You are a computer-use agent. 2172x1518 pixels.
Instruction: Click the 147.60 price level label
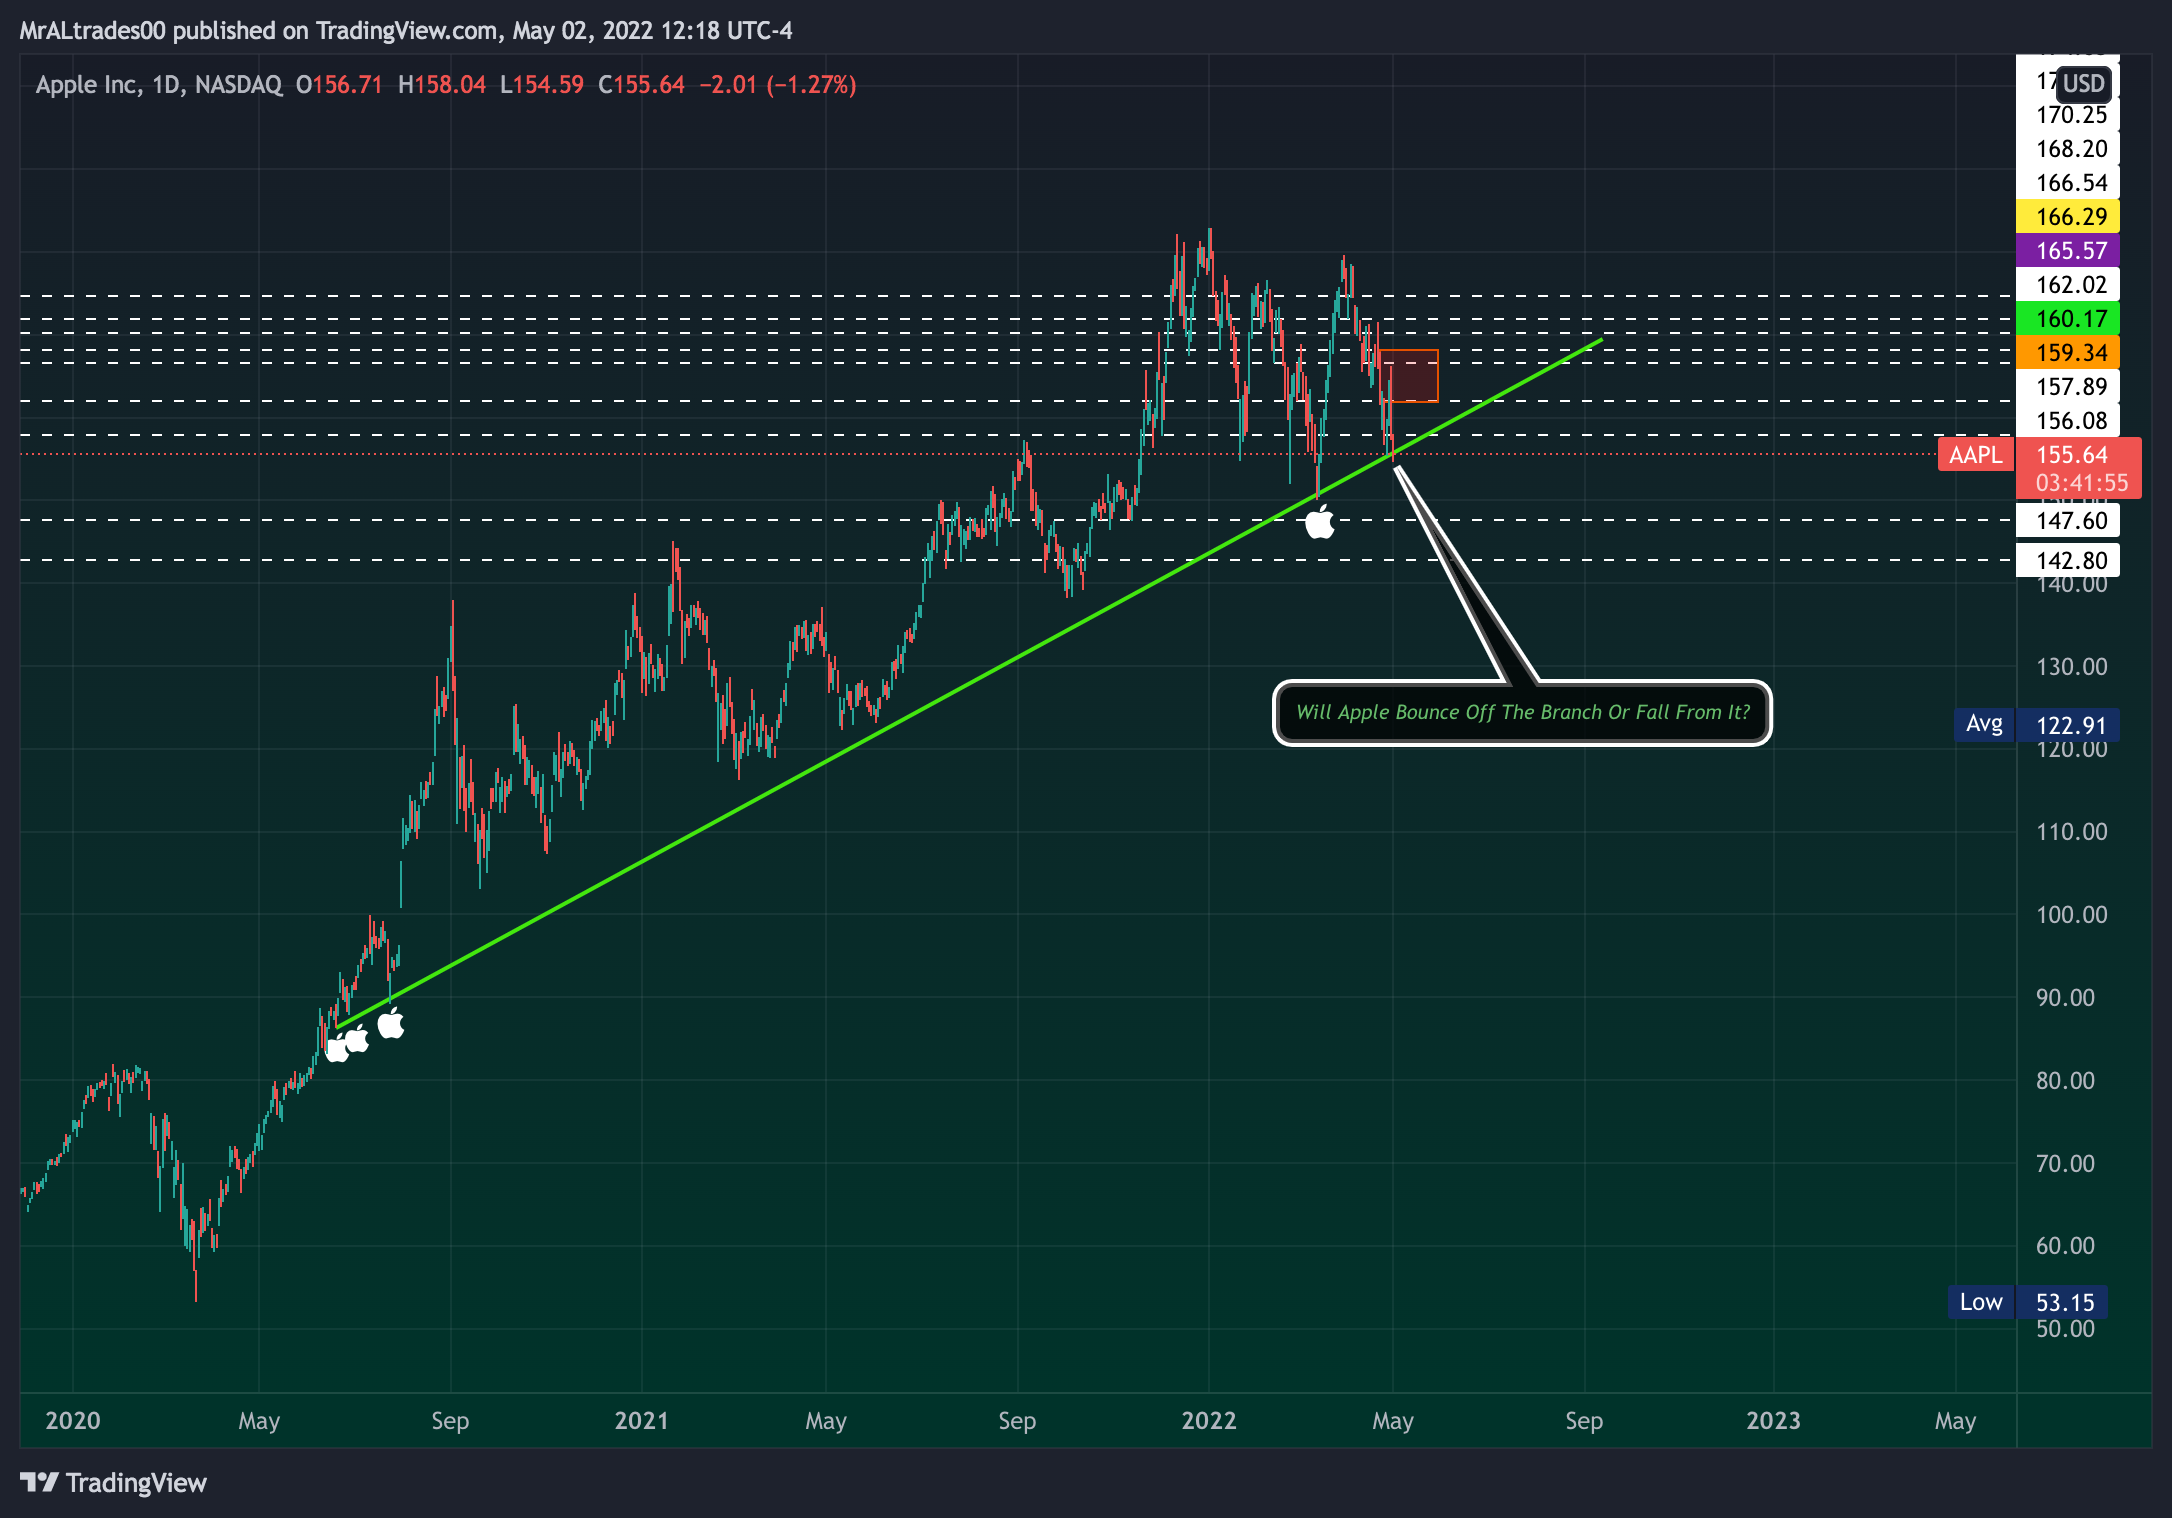pos(2068,520)
